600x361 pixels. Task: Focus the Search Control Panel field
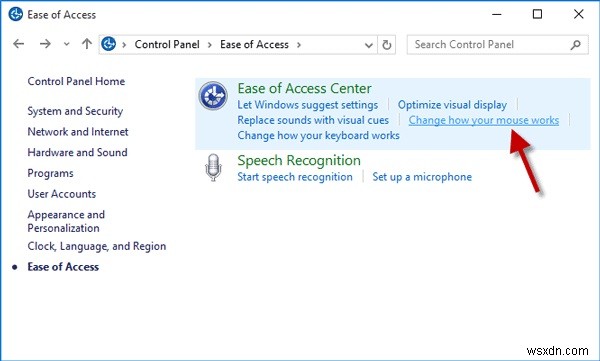497,44
